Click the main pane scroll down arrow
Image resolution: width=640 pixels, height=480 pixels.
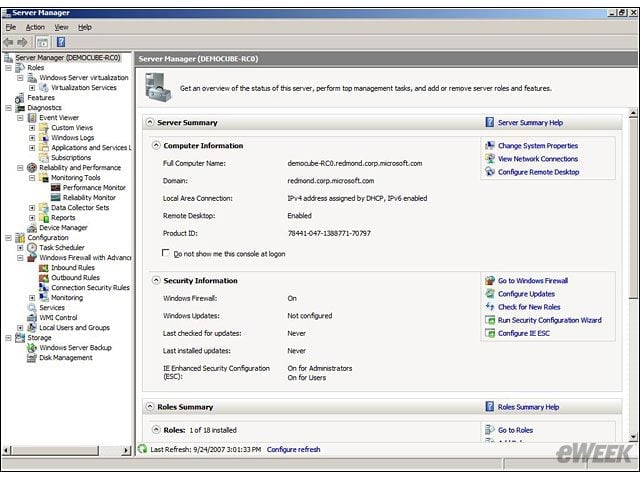pos(633,437)
